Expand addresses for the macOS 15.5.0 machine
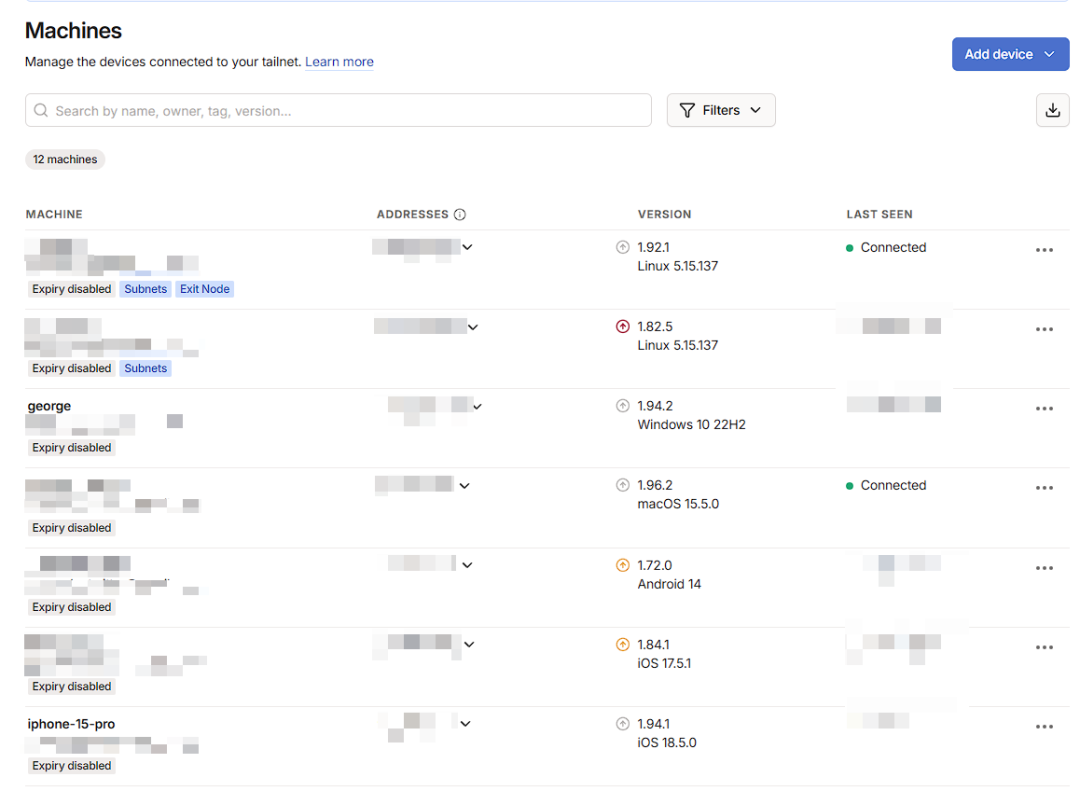The width and height of the screenshot is (1080, 791). [x=464, y=486]
